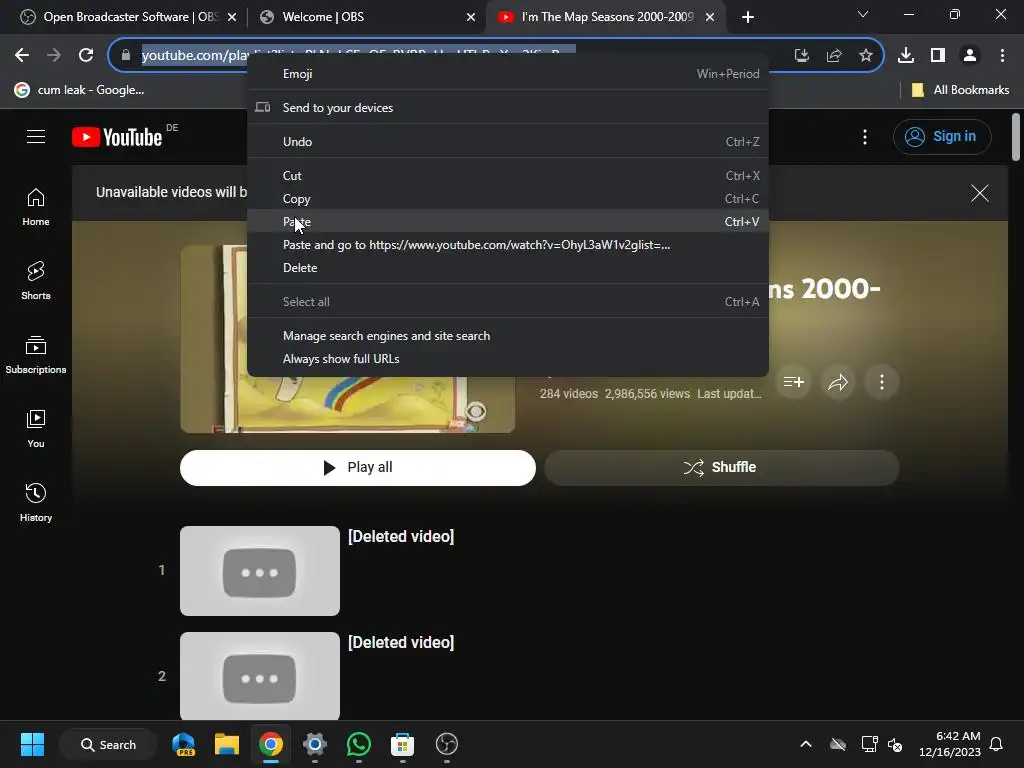Screen dimensions: 1024x768
Task: Click the 284 videos text
Action: [x=569, y=394]
